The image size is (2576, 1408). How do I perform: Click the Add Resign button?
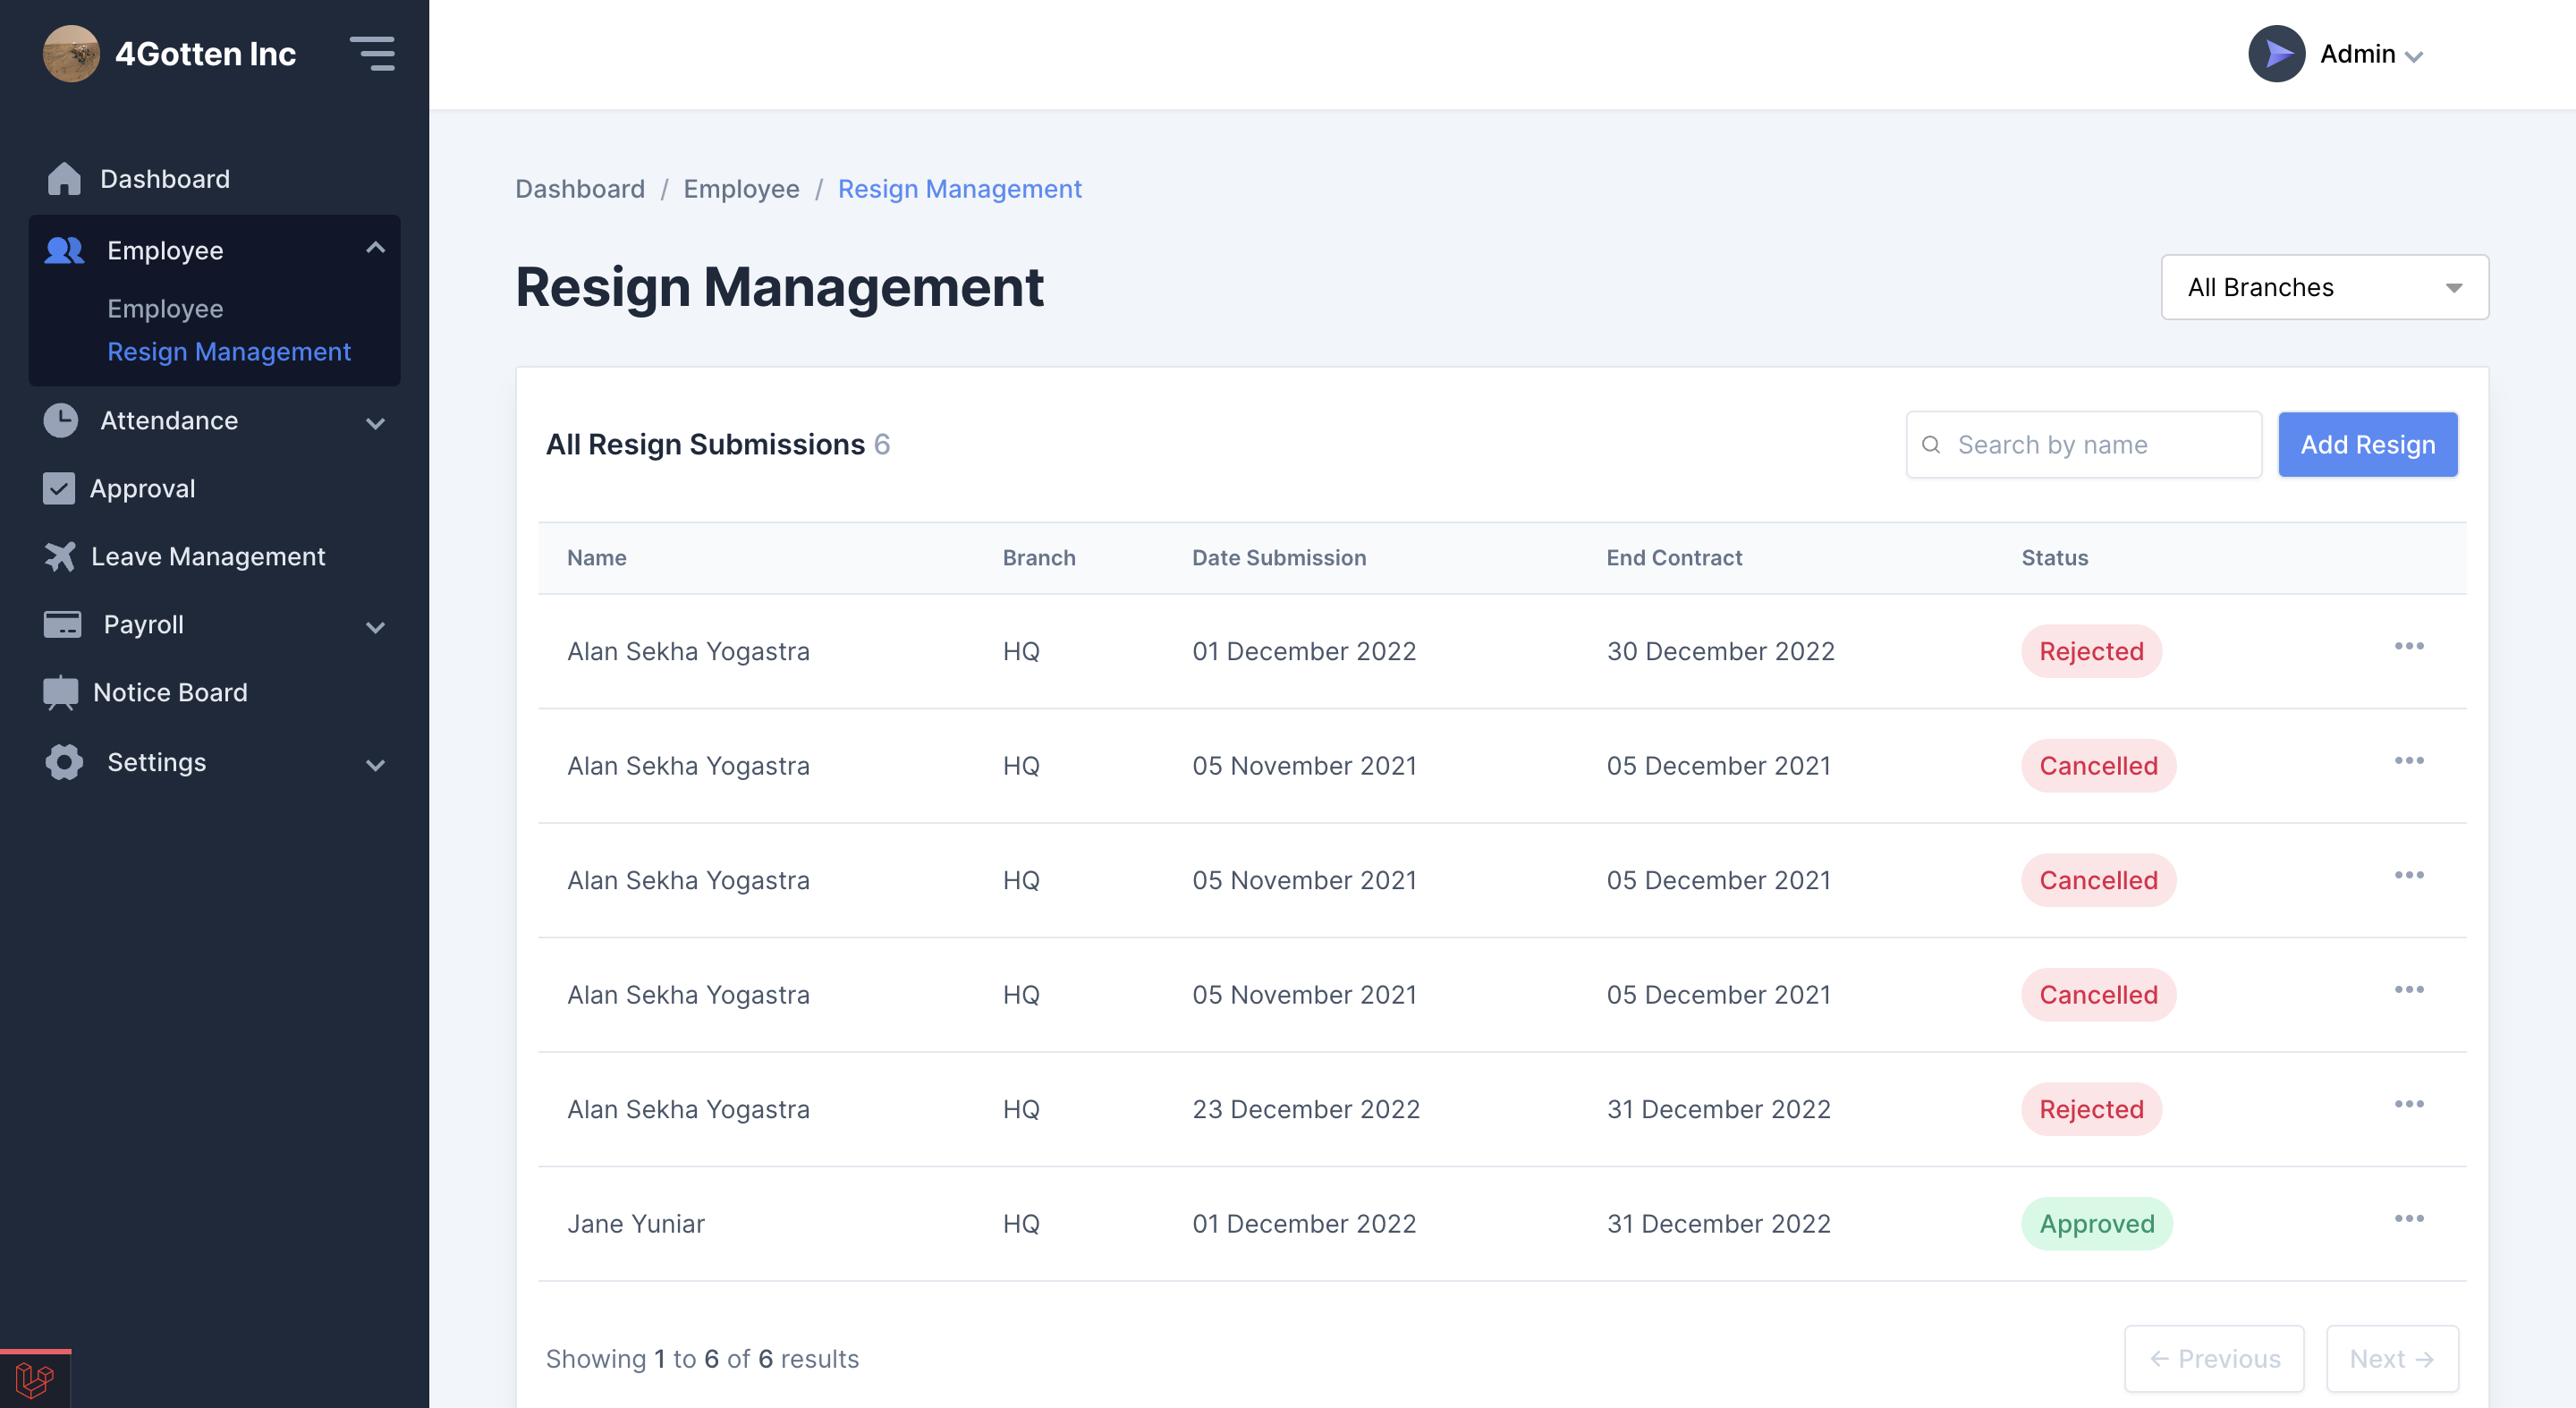tap(2367, 445)
